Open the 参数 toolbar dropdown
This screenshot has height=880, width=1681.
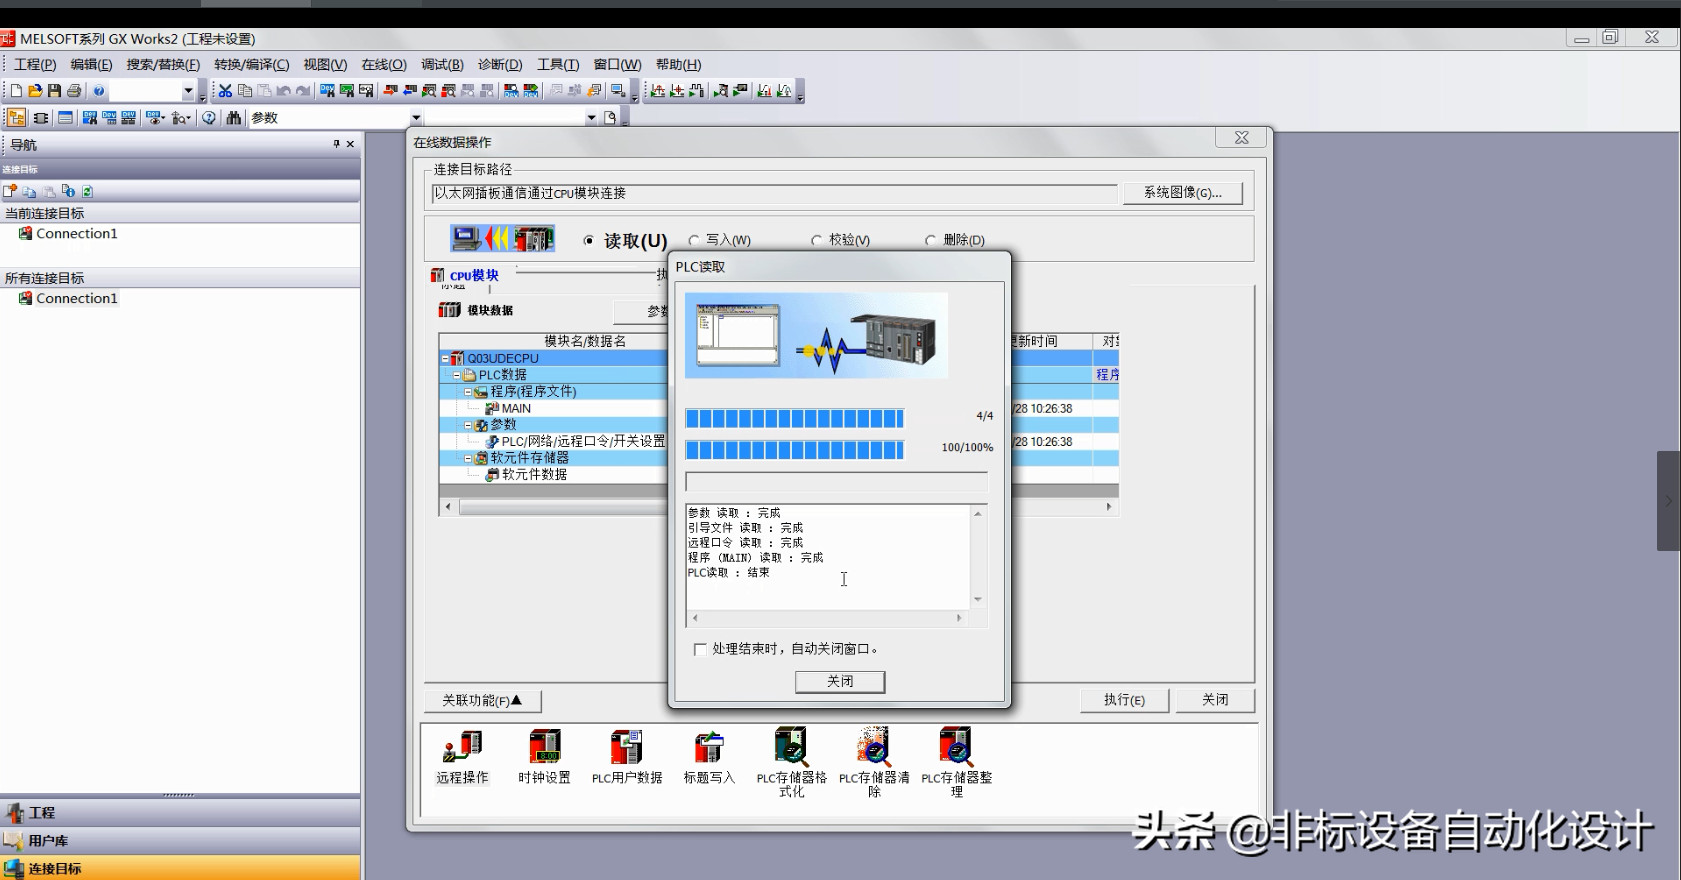tap(416, 118)
